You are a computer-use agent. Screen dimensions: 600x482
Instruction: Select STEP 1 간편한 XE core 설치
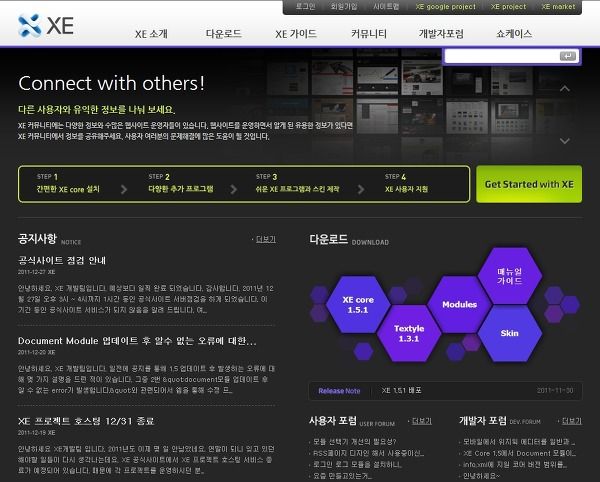point(68,183)
